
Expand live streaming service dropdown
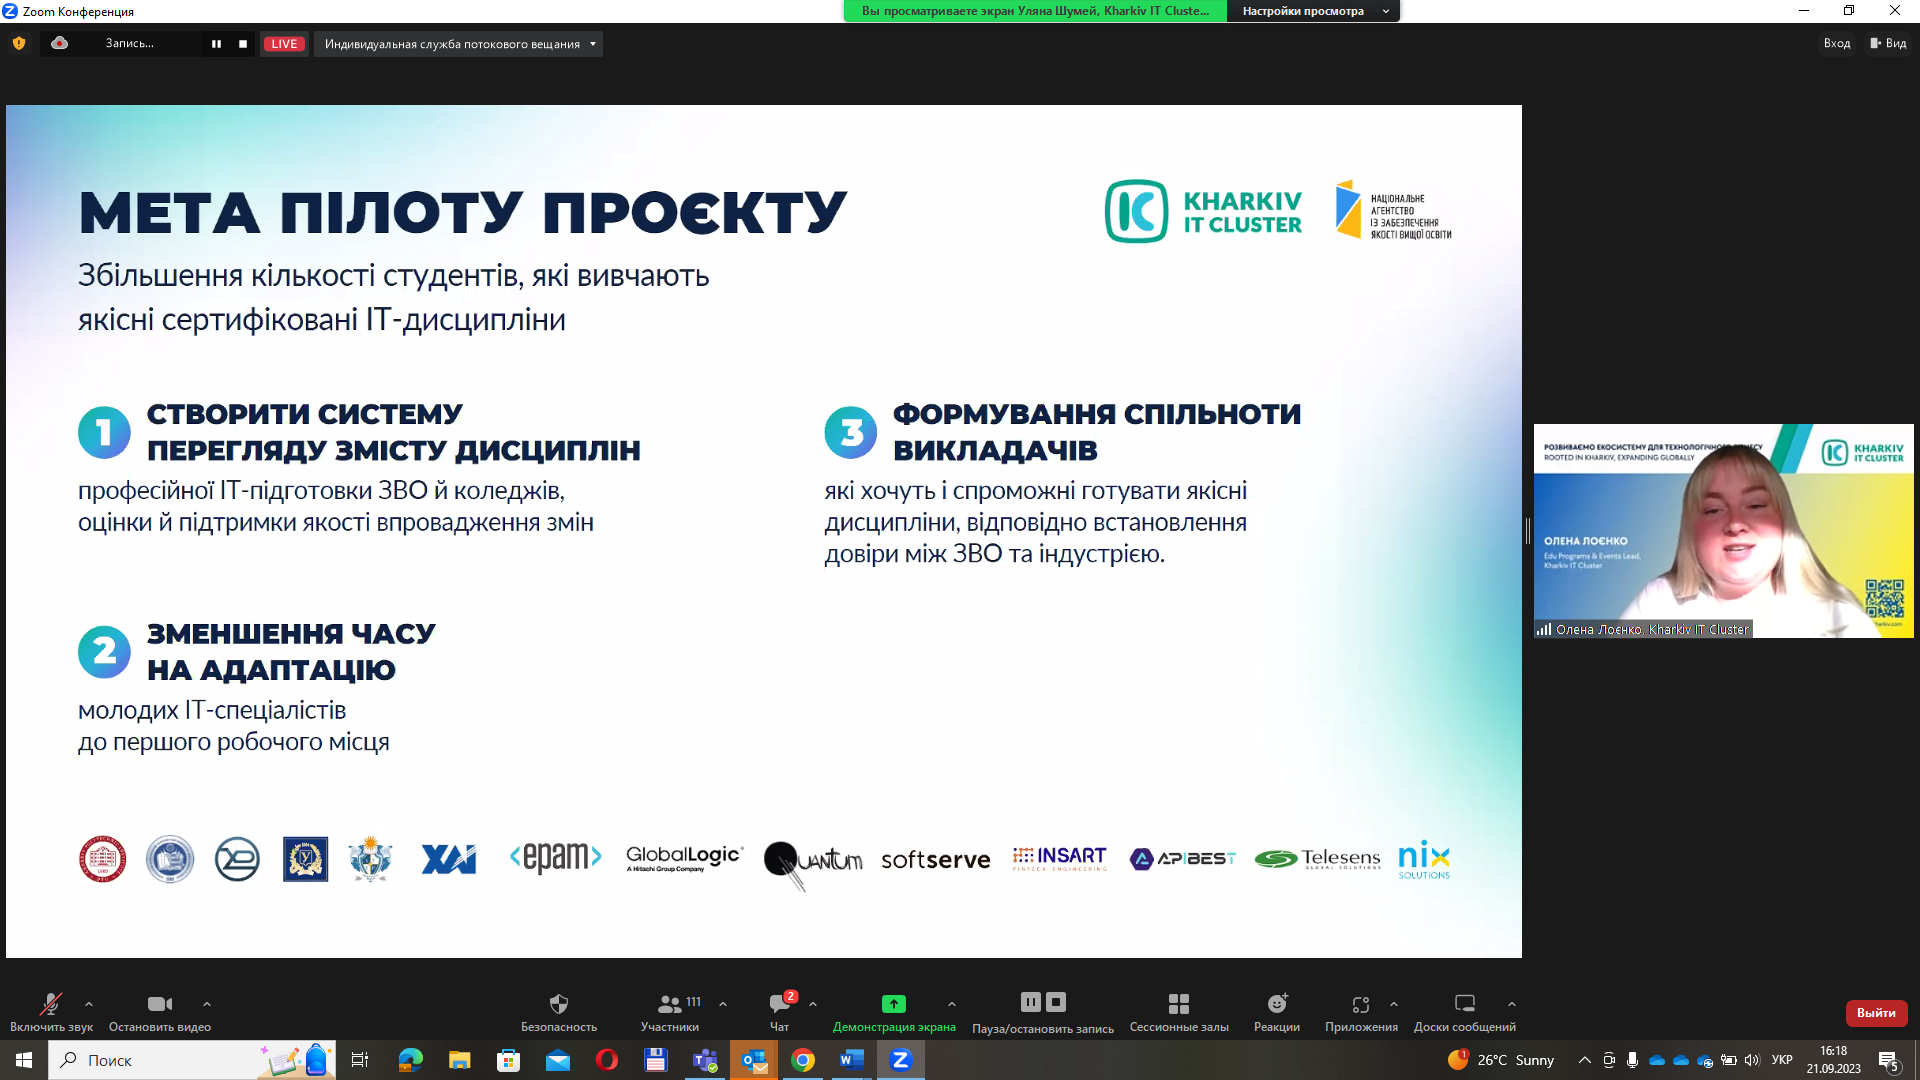tap(593, 44)
